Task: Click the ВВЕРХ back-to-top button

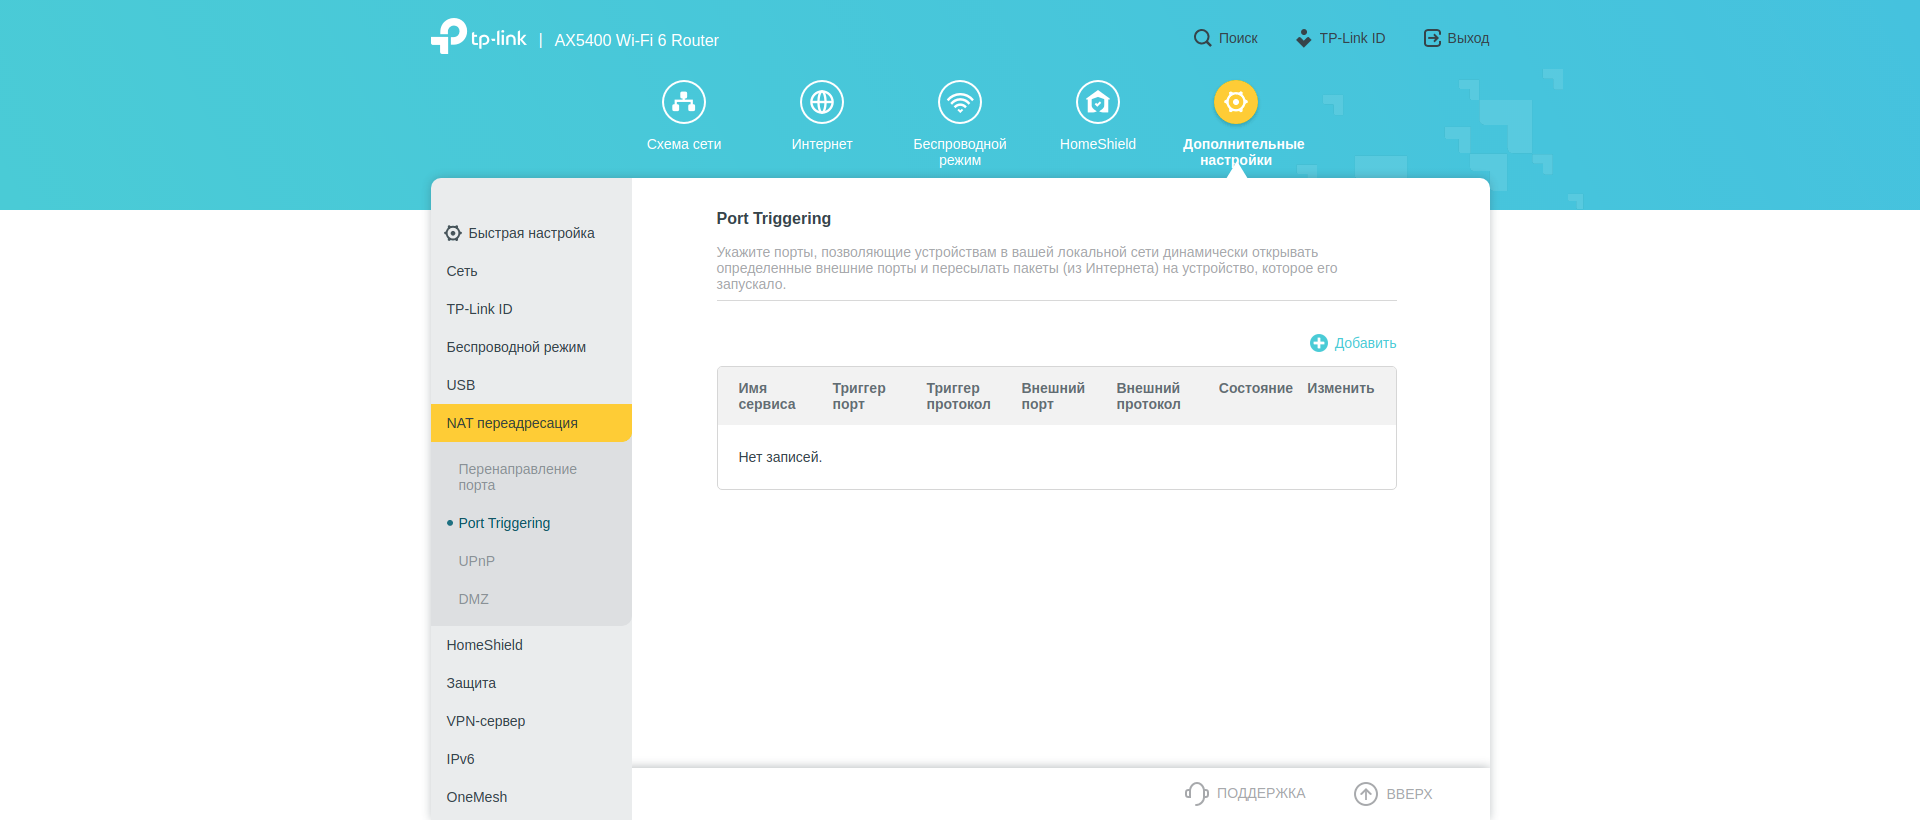Action: tap(1394, 793)
